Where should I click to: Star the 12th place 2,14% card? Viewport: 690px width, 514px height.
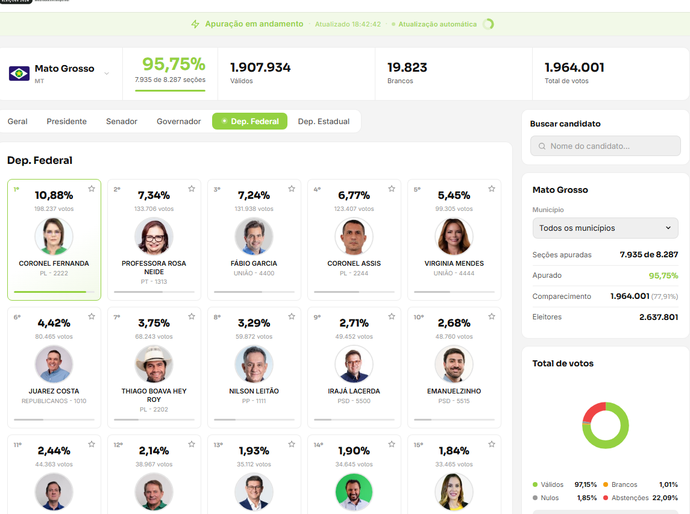[x=191, y=444]
